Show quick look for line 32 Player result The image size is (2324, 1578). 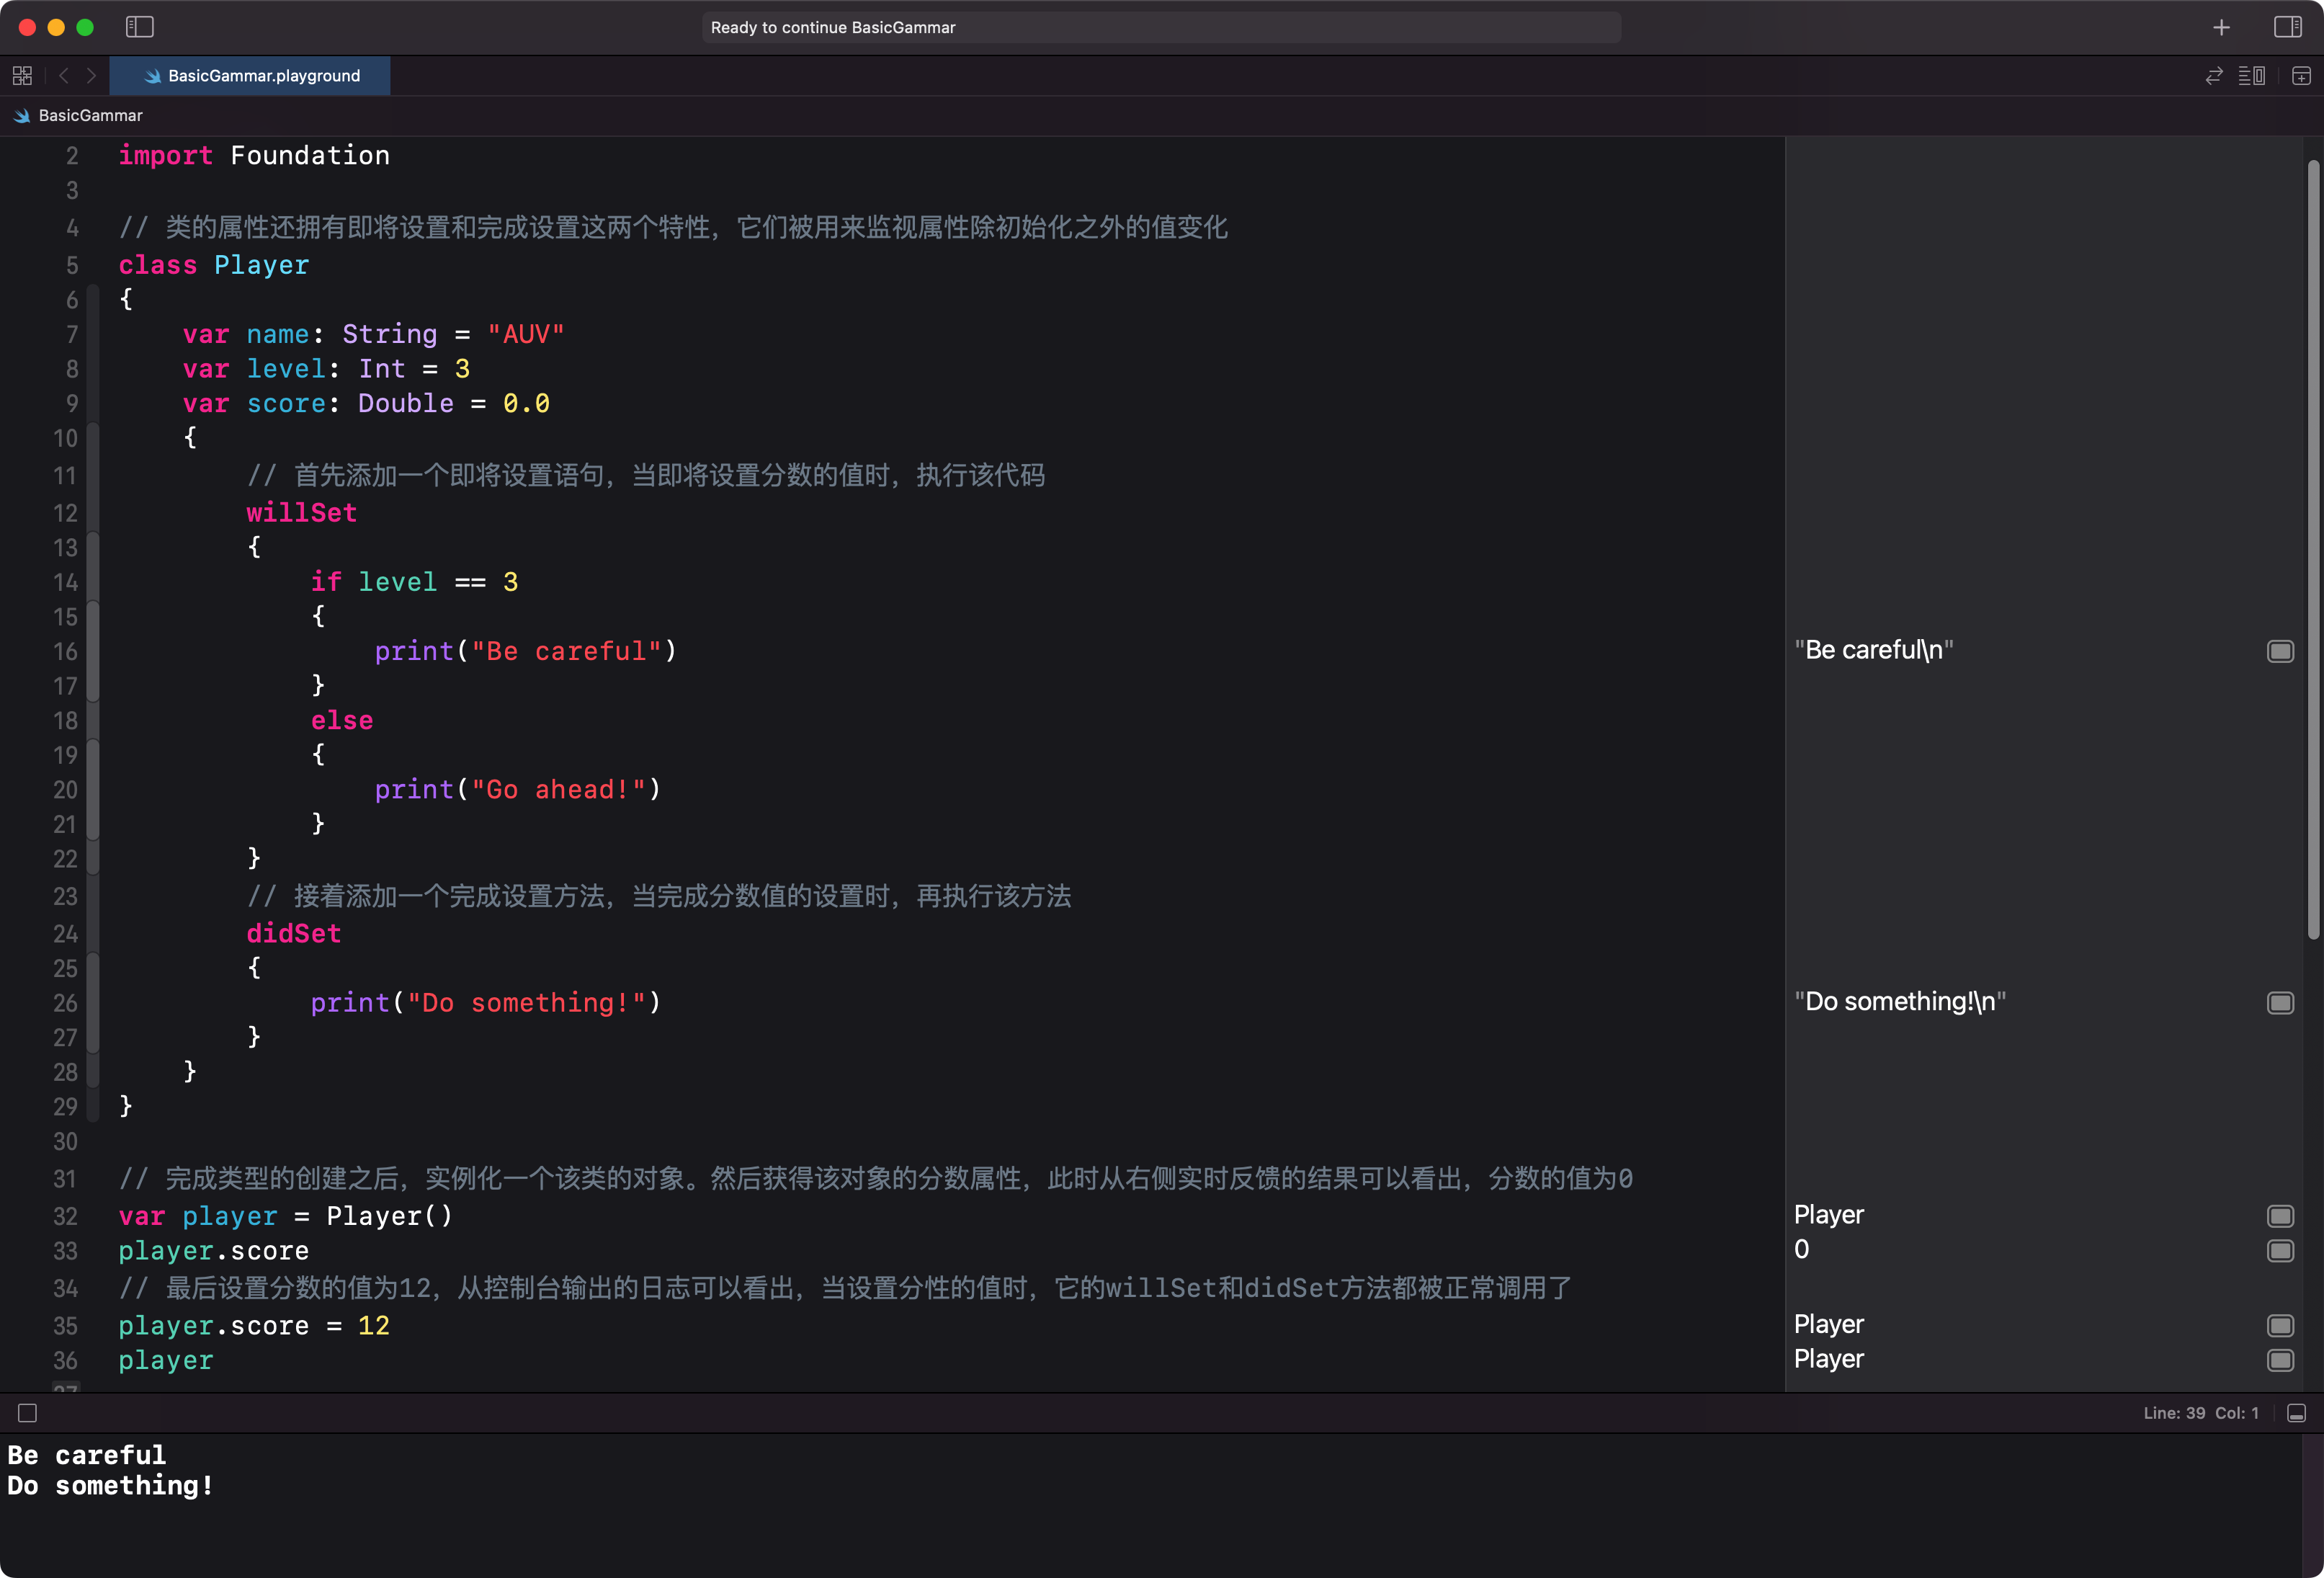click(x=2280, y=1215)
